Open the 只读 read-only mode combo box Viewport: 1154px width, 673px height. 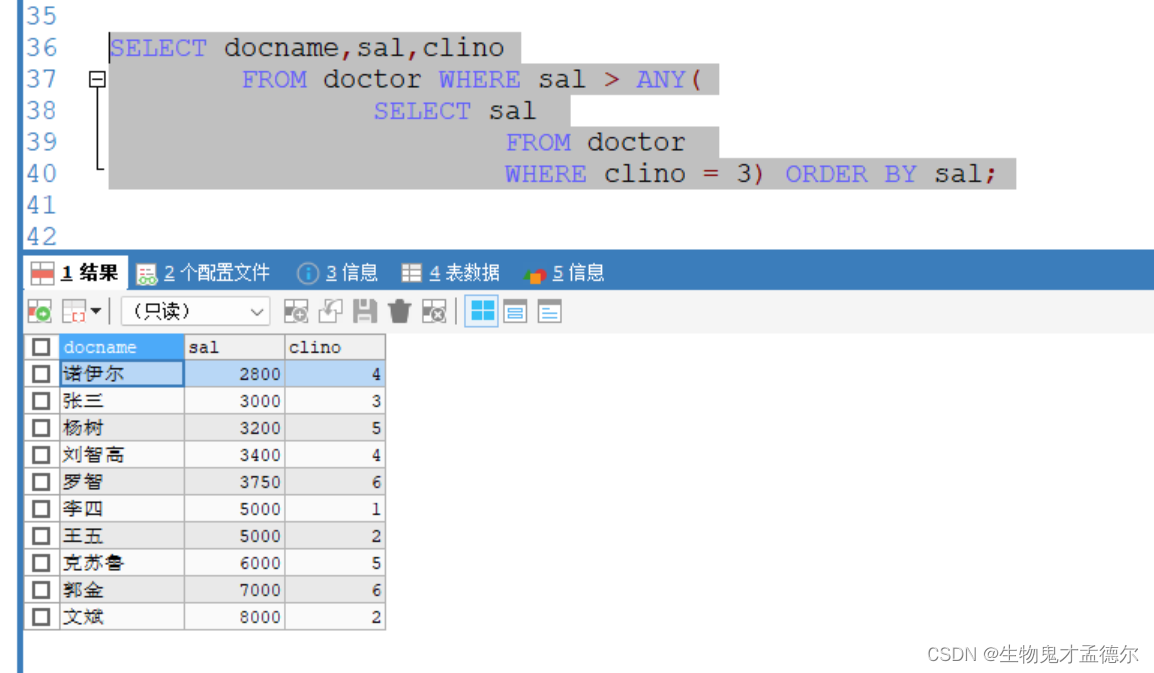pos(195,311)
